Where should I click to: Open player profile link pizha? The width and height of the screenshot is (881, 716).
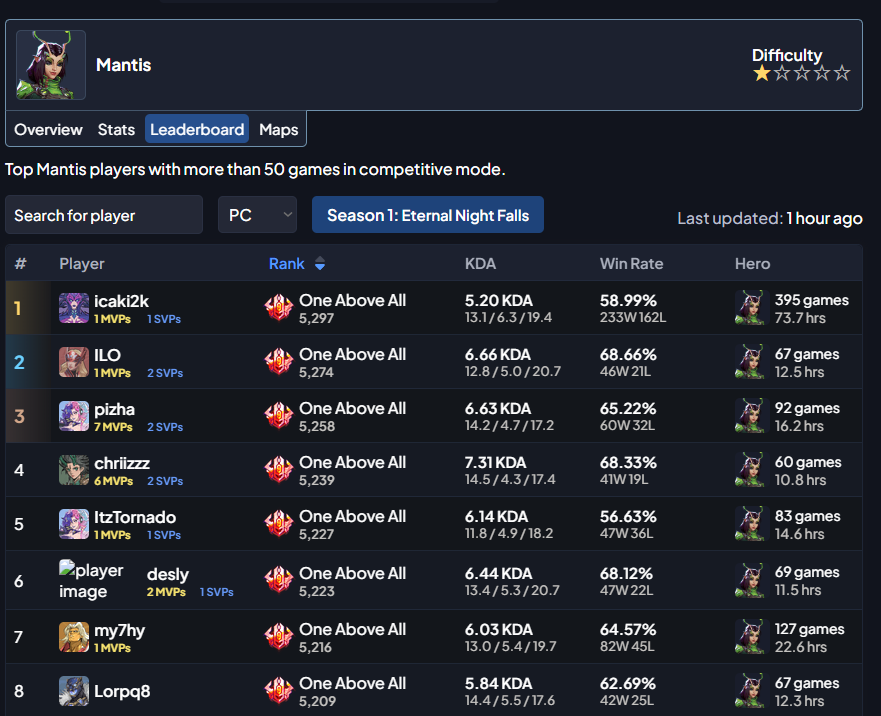pyautogui.click(x=115, y=409)
